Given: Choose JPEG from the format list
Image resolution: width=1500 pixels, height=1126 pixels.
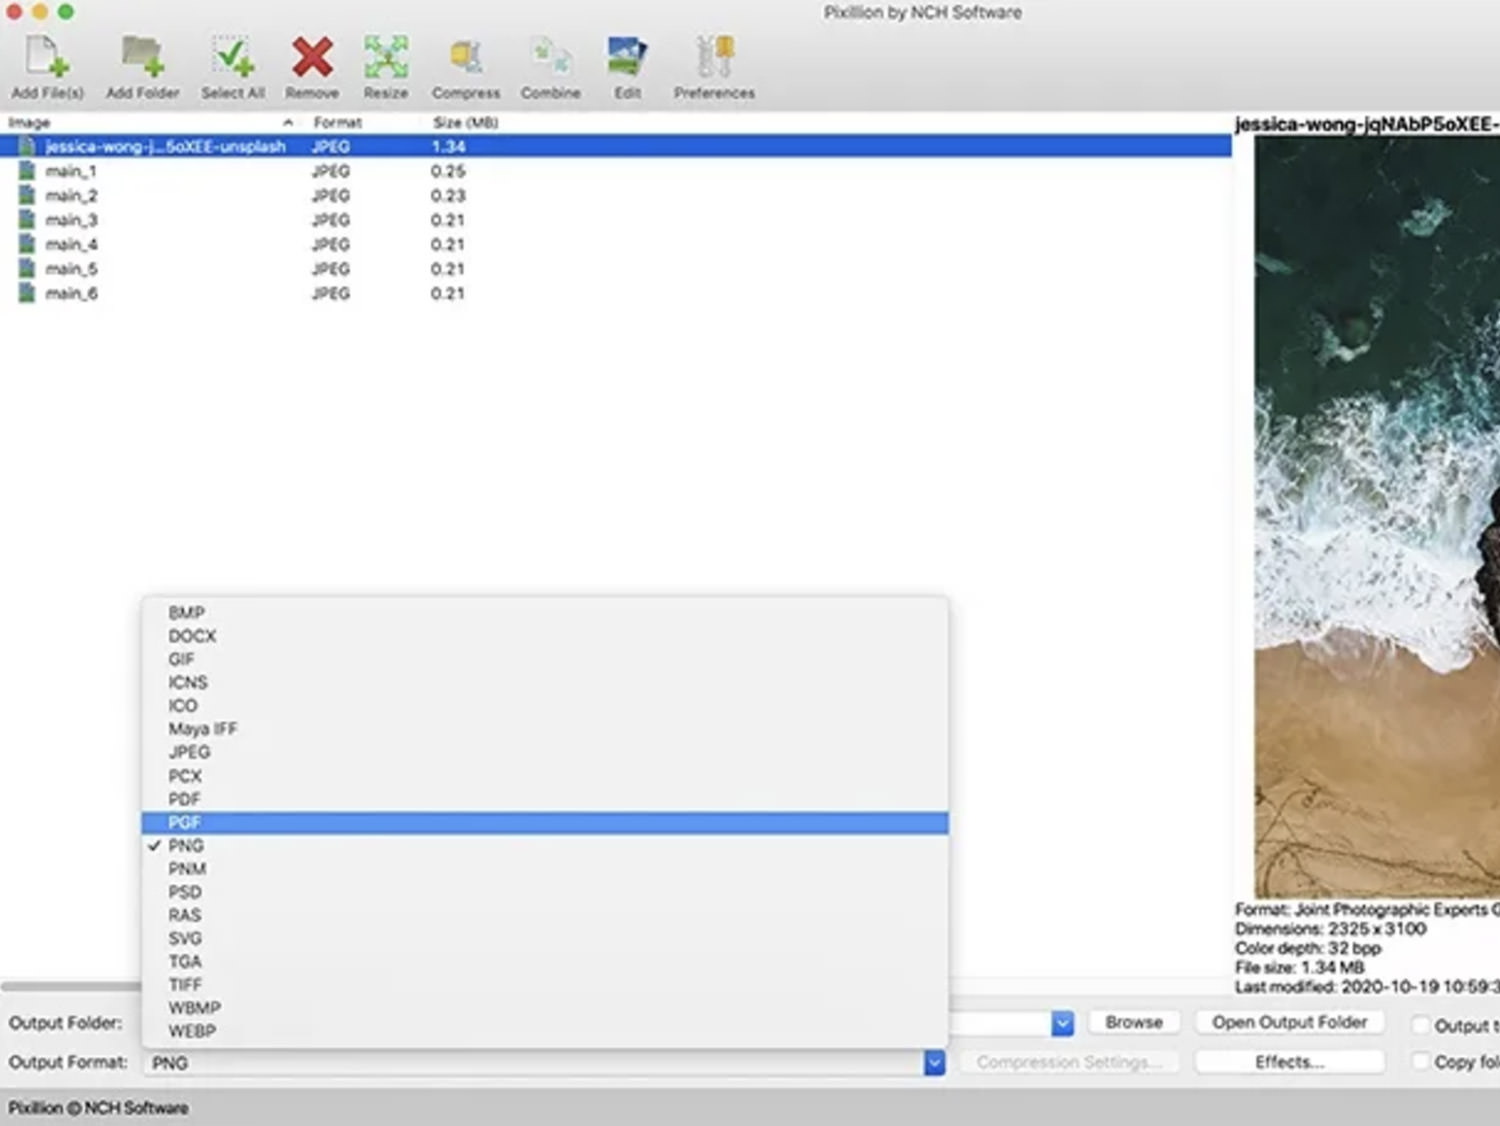Looking at the screenshot, I should click(x=545, y=752).
